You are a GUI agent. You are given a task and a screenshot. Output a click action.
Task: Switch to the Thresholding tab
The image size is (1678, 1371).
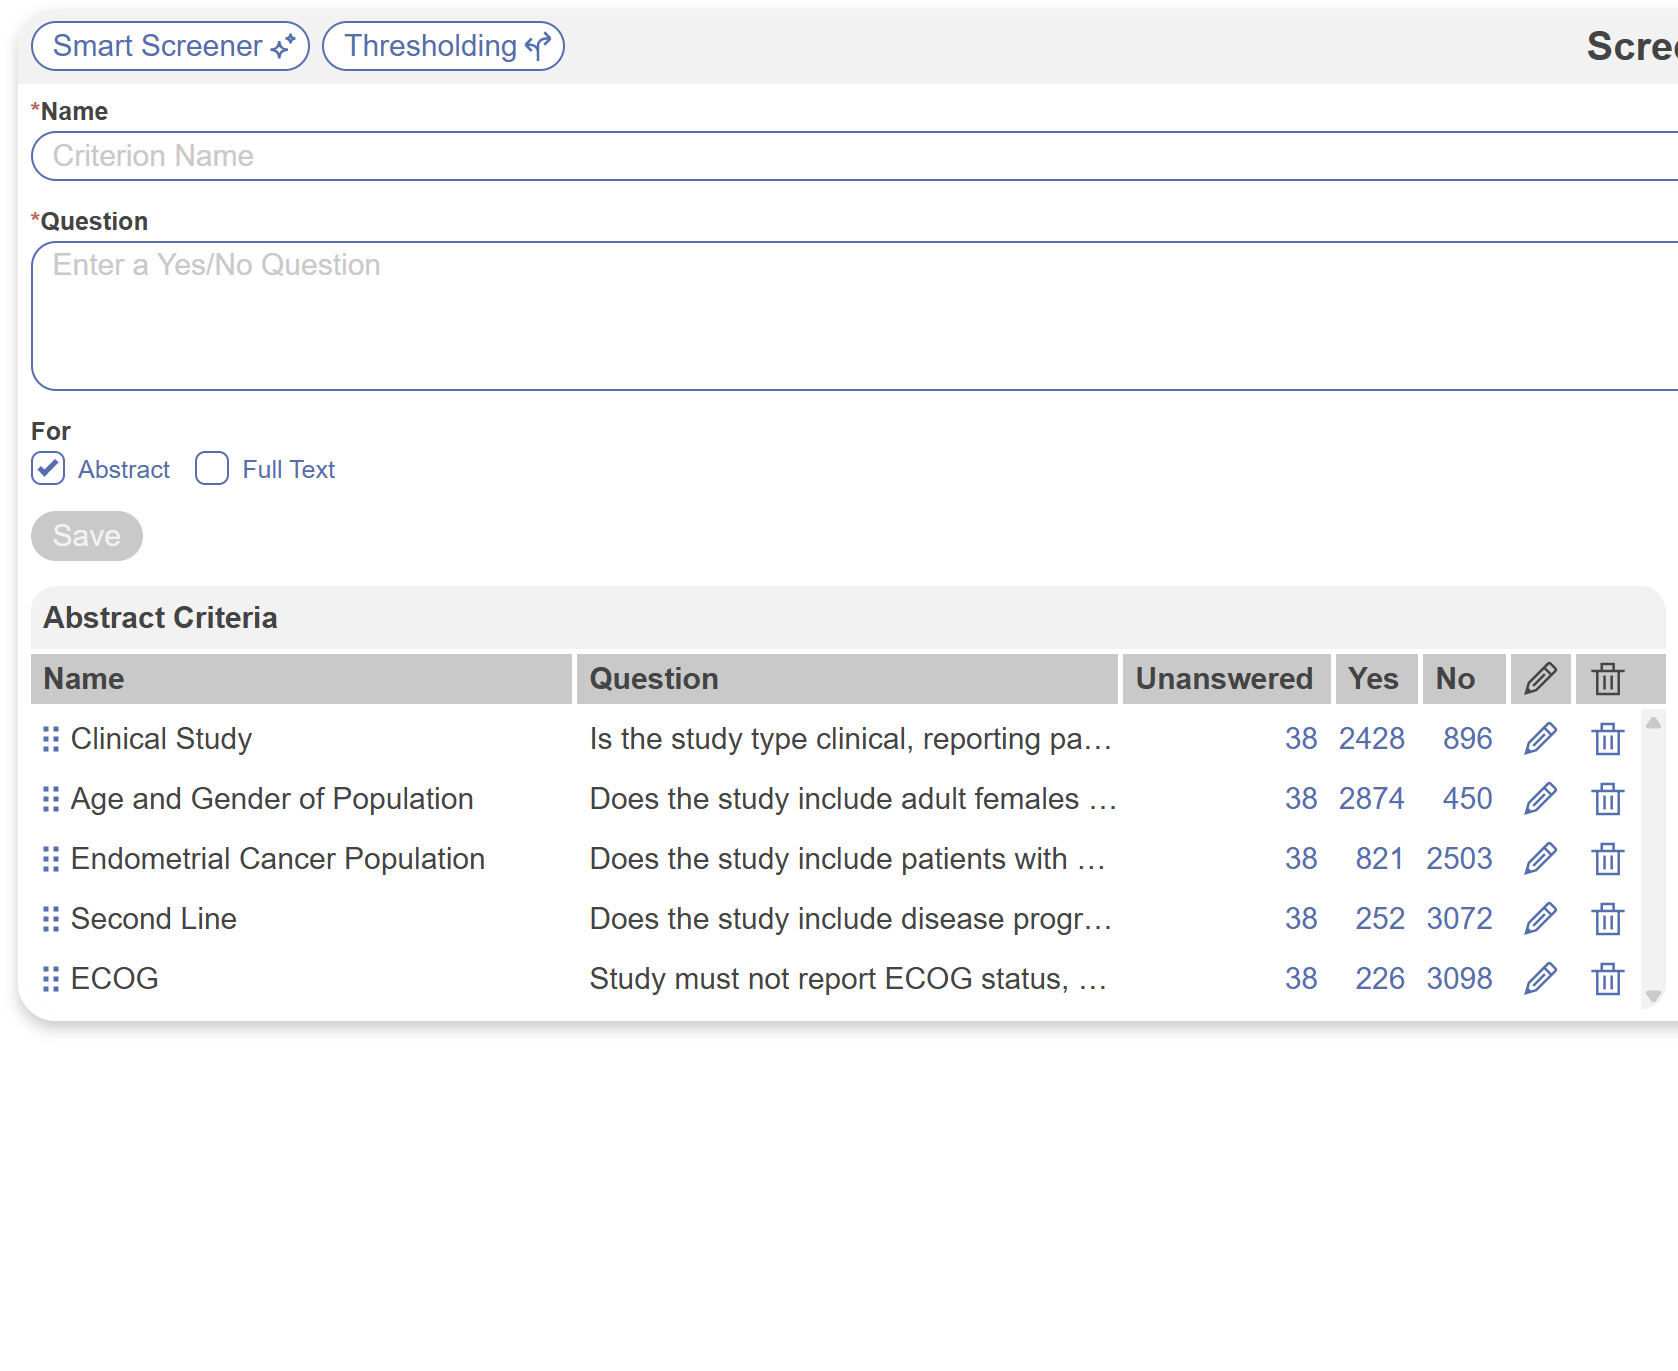(443, 46)
